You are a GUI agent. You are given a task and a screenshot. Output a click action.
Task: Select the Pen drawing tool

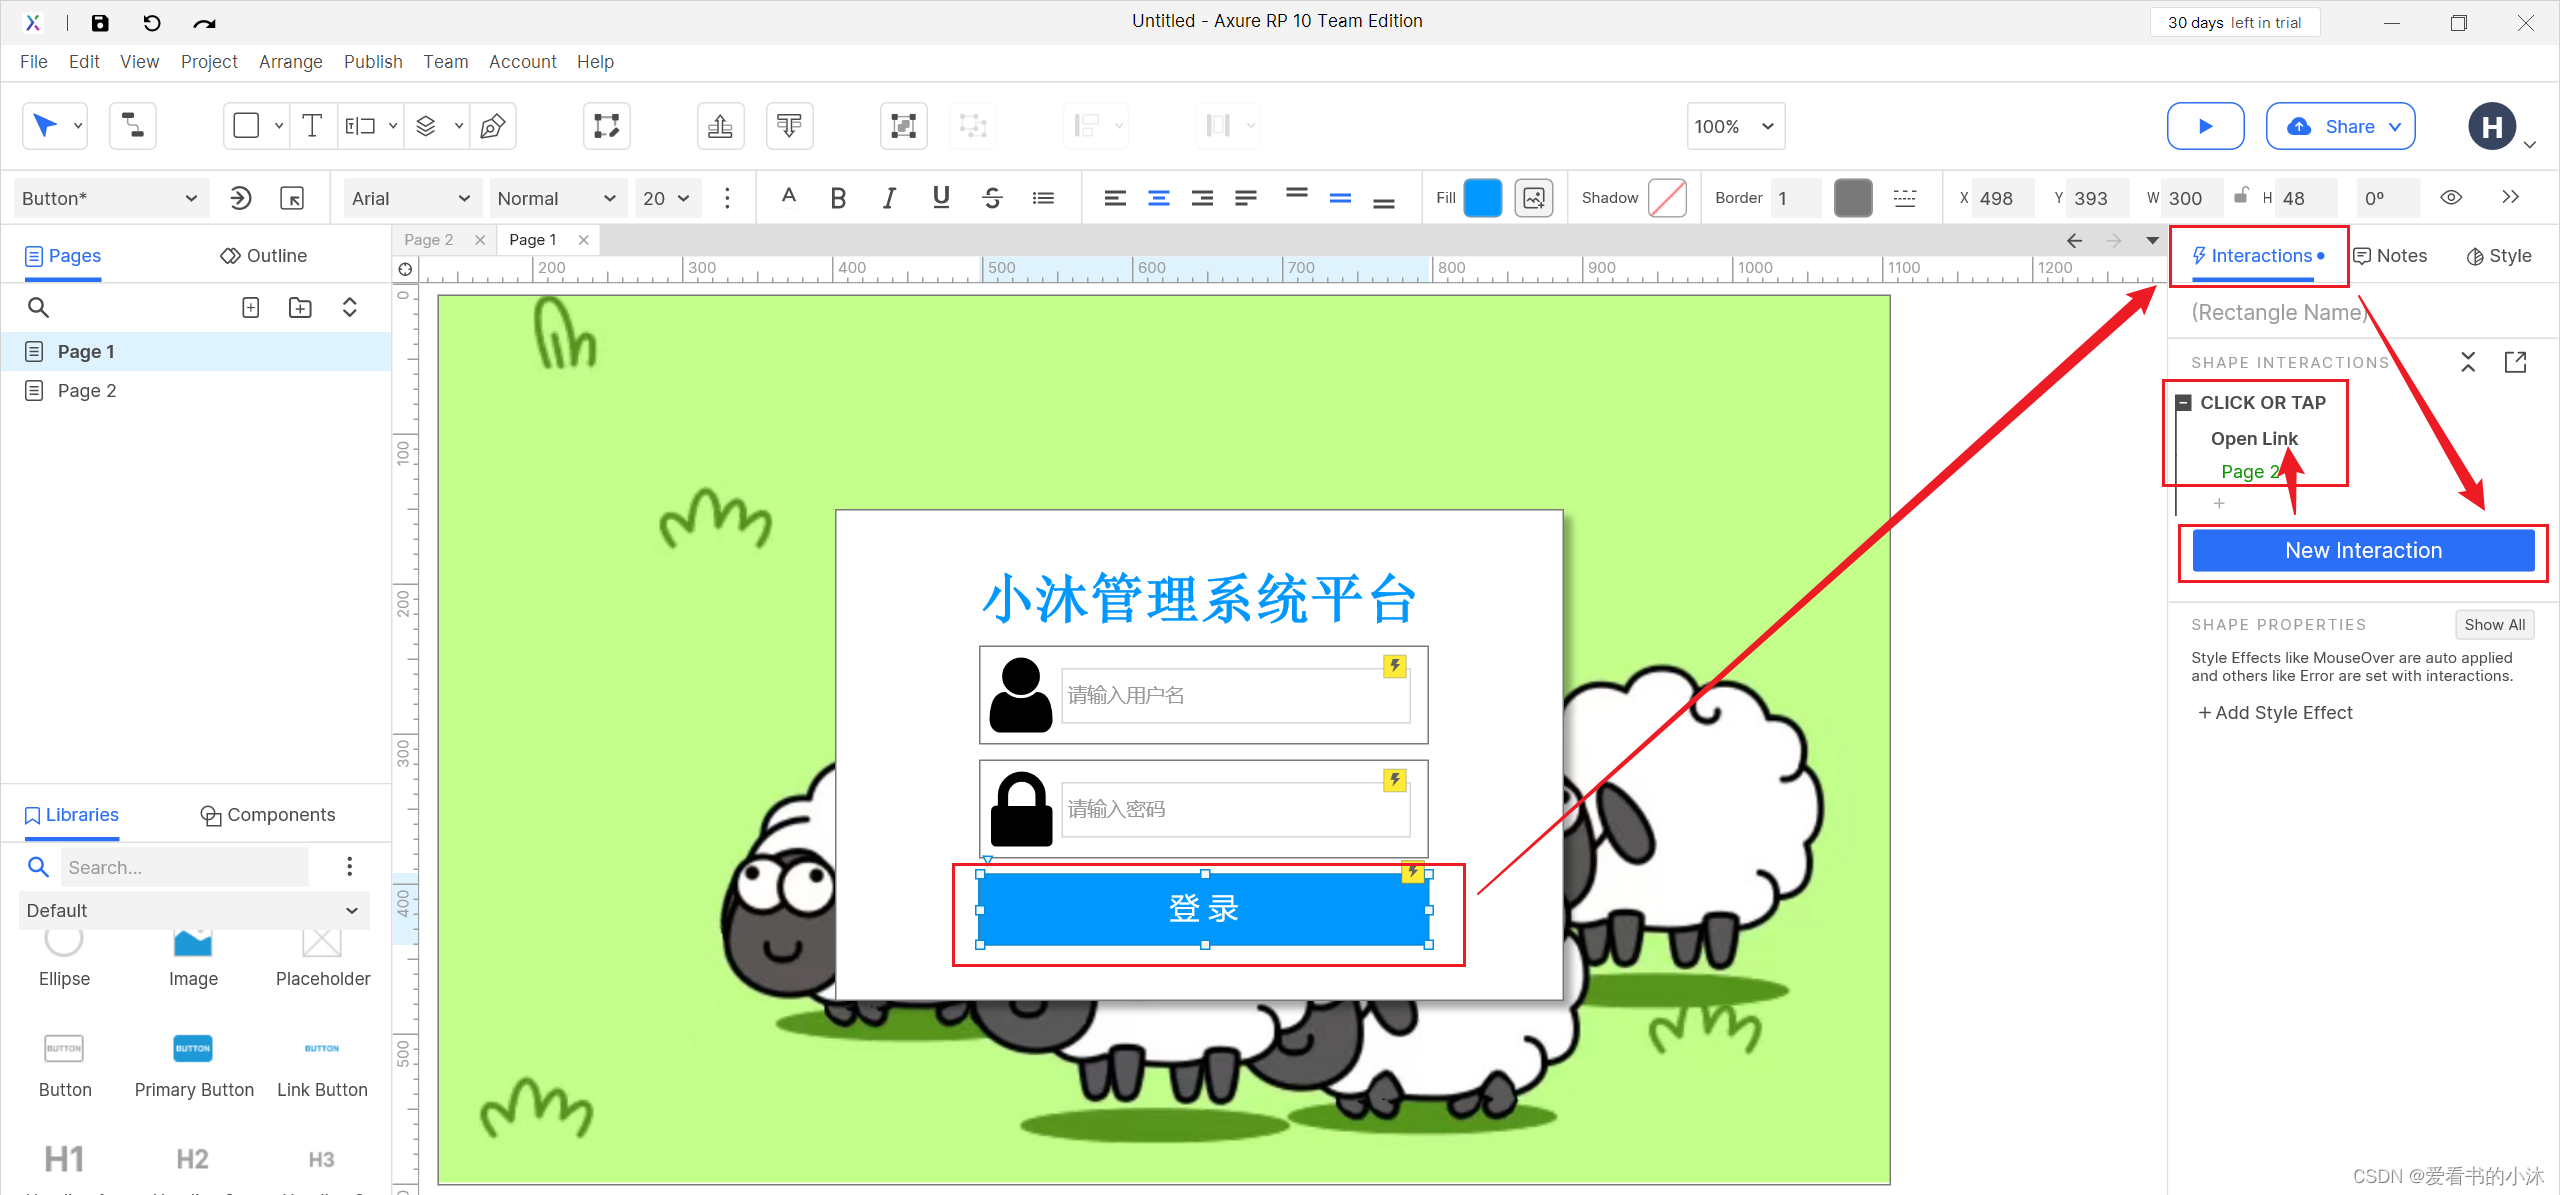coord(492,126)
